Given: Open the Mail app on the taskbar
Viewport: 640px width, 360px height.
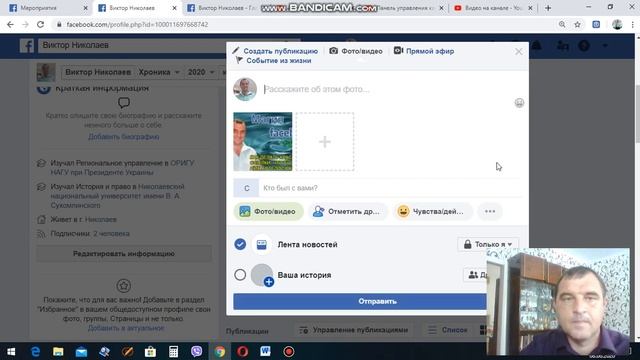Looking at the screenshot, I should (81, 351).
